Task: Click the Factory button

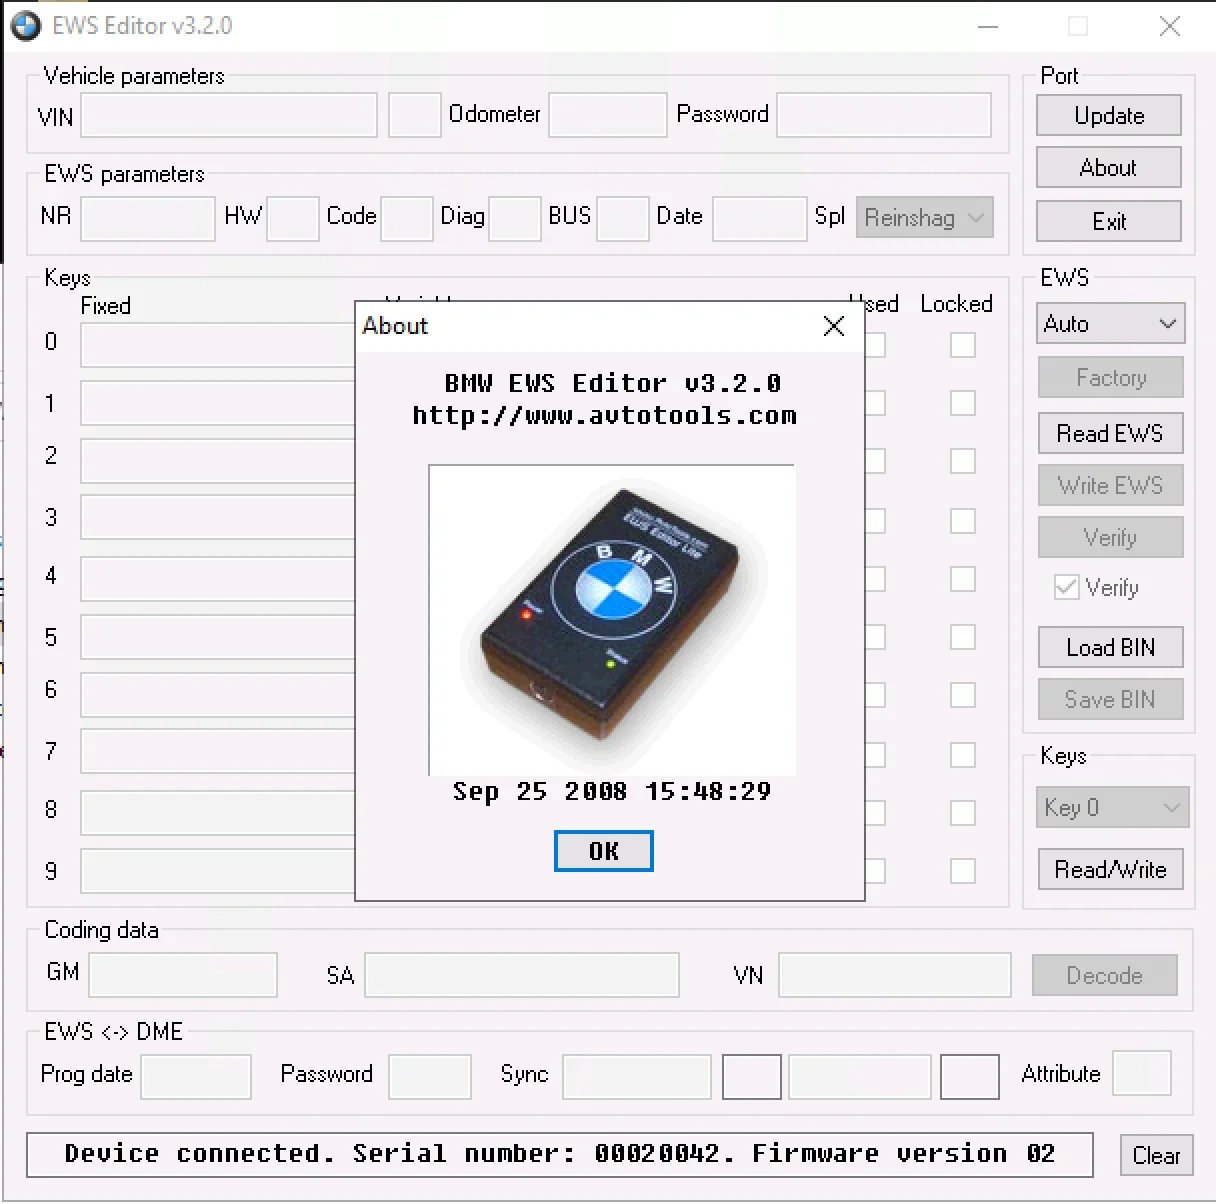Action: [x=1111, y=377]
